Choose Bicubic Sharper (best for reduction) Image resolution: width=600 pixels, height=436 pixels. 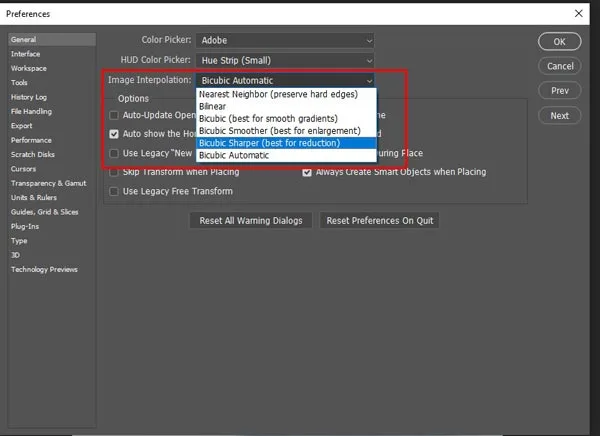(x=269, y=143)
